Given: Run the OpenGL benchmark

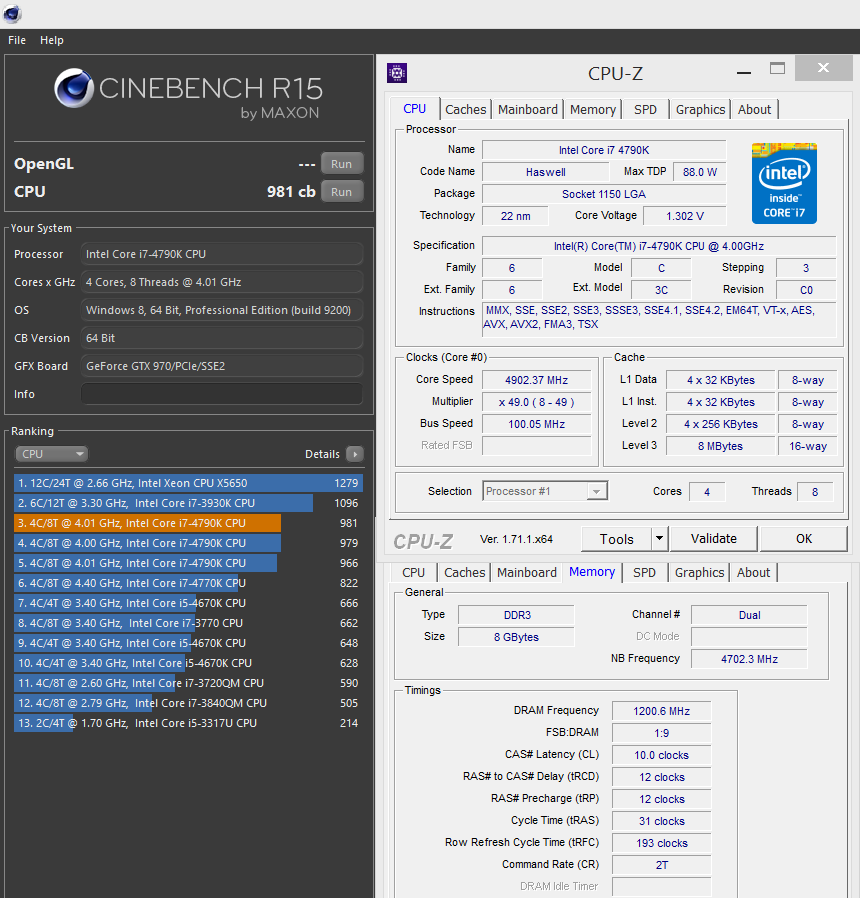Looking at the screenshot, I should (x=341, y=164).
